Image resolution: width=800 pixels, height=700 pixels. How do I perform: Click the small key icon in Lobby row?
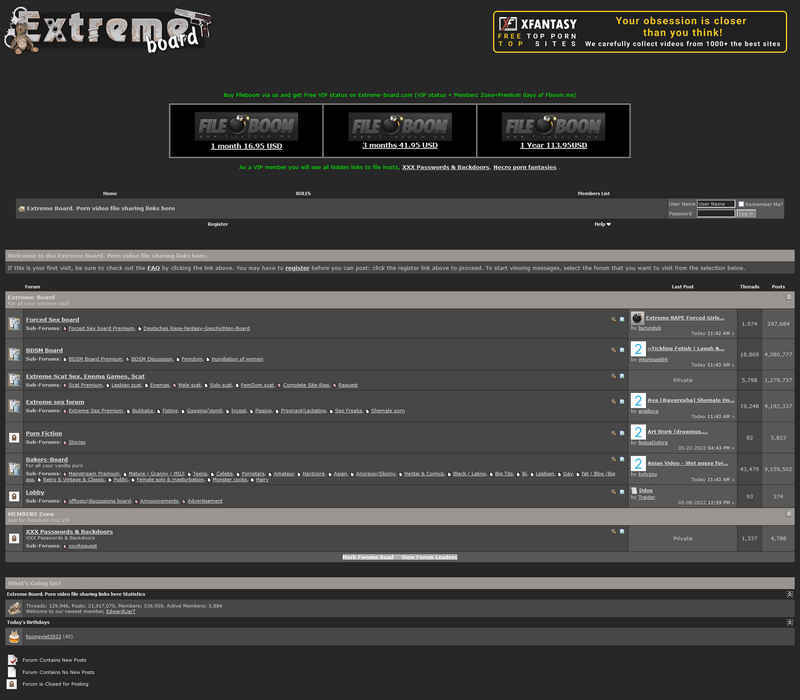pyautogui.click(x=614, y=492)
